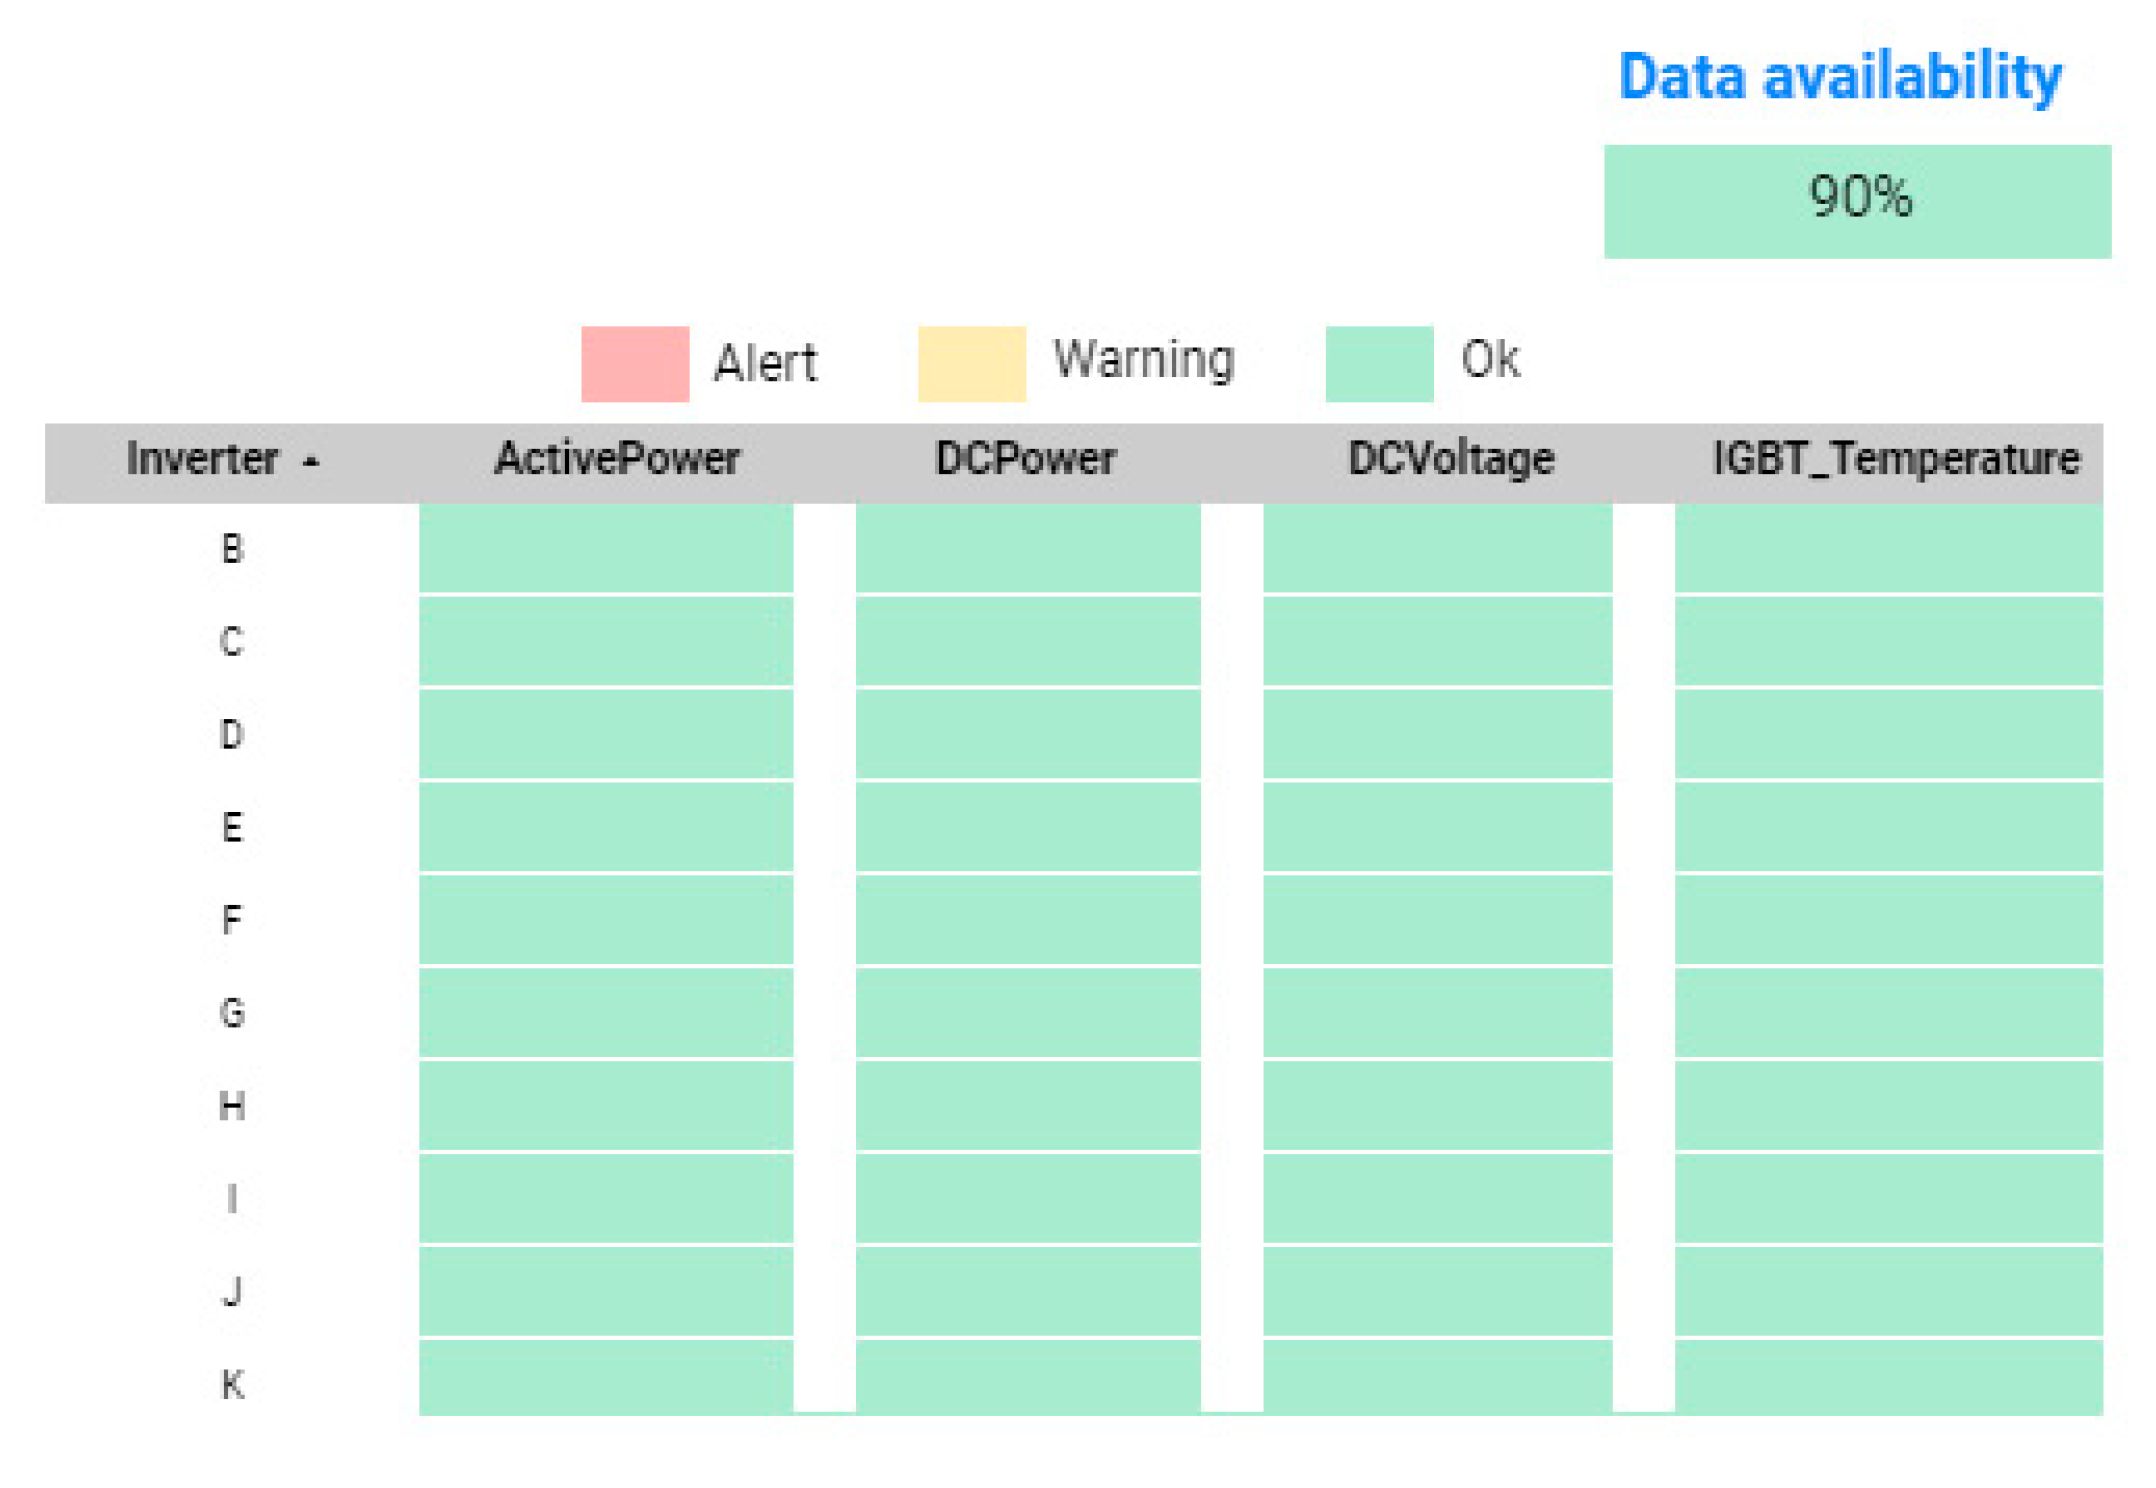This screenshot has height=1488, width=2156.
Task: Select the inverter H row label
Action: [232, 1106]
